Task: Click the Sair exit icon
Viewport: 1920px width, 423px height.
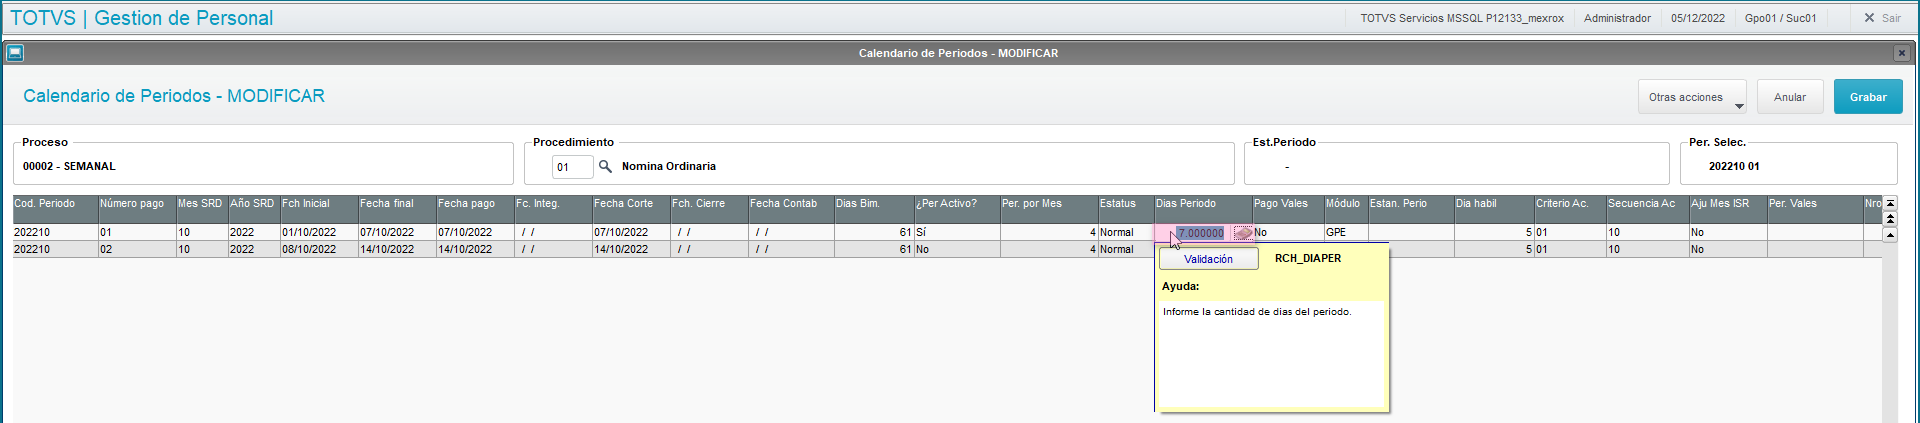Action: (x=1869, y=18)
